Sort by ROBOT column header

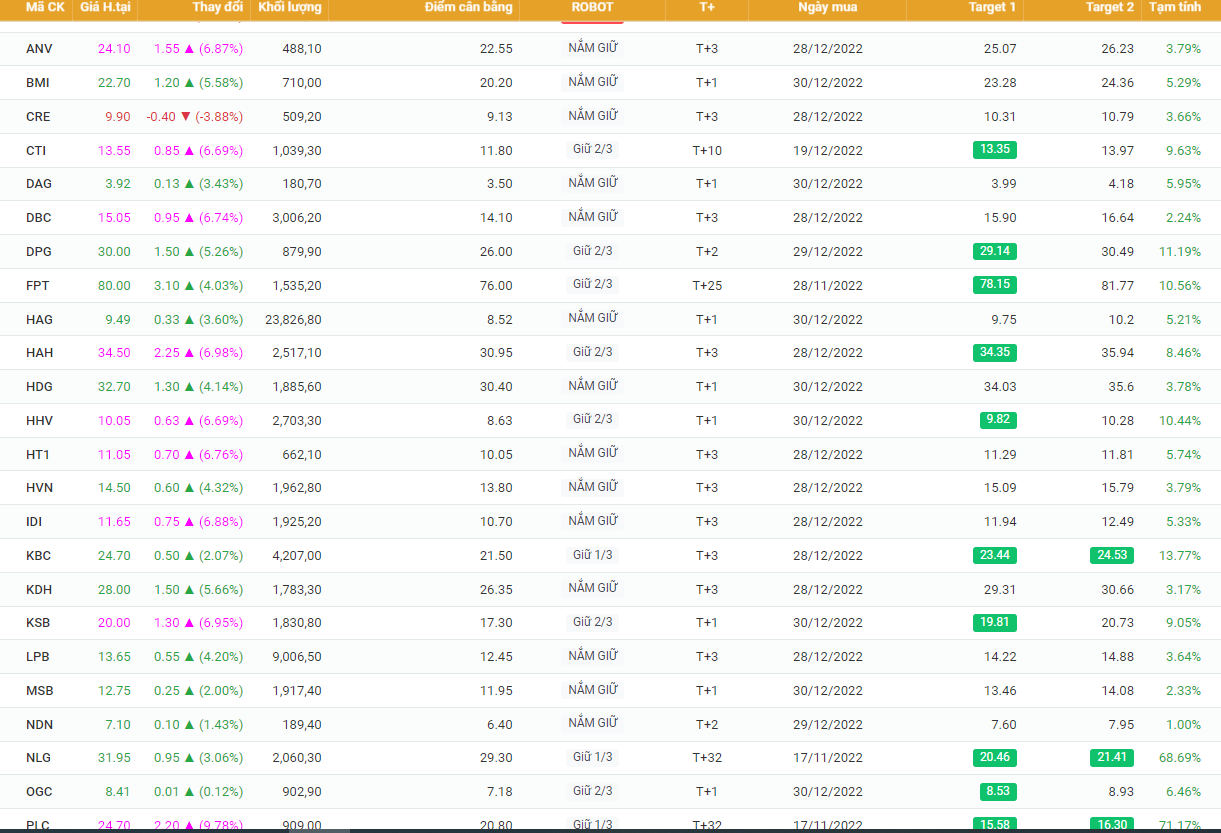coord(593,7)
